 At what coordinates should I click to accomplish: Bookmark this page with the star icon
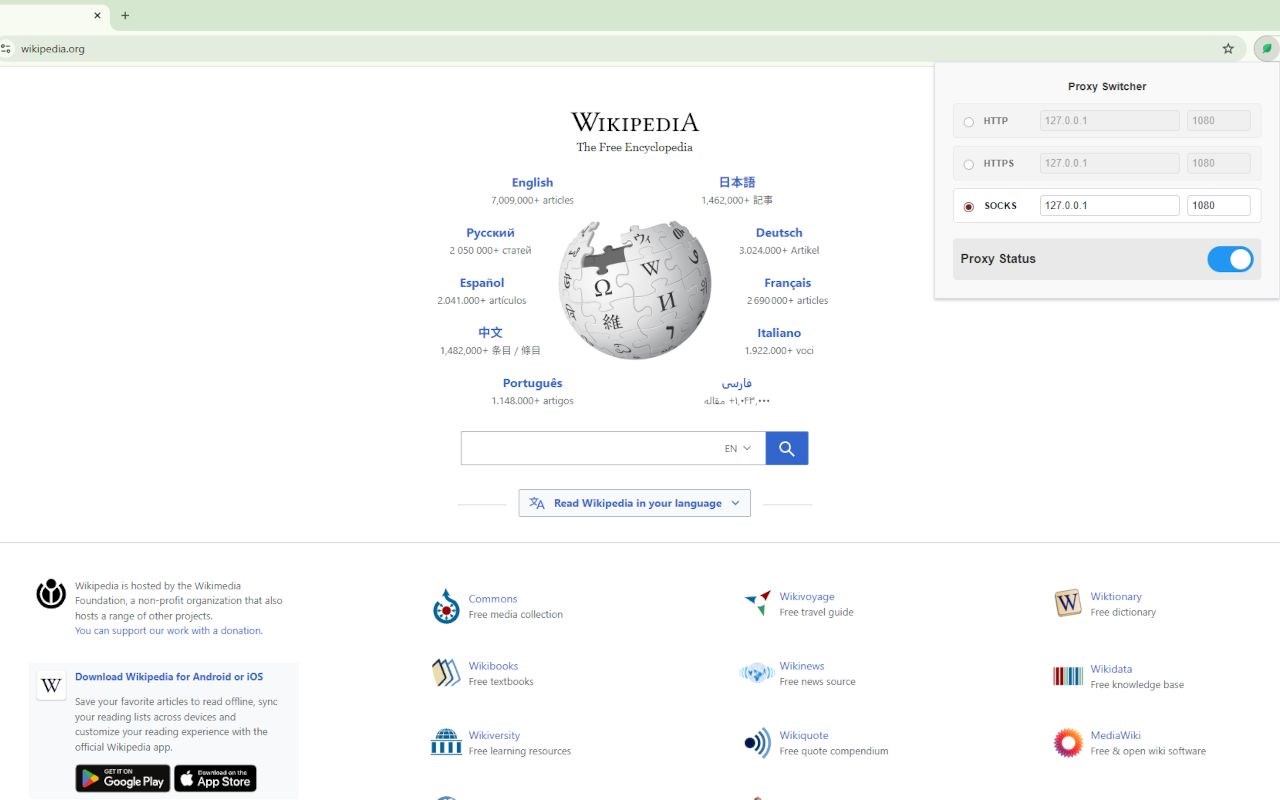(1228, 48)
